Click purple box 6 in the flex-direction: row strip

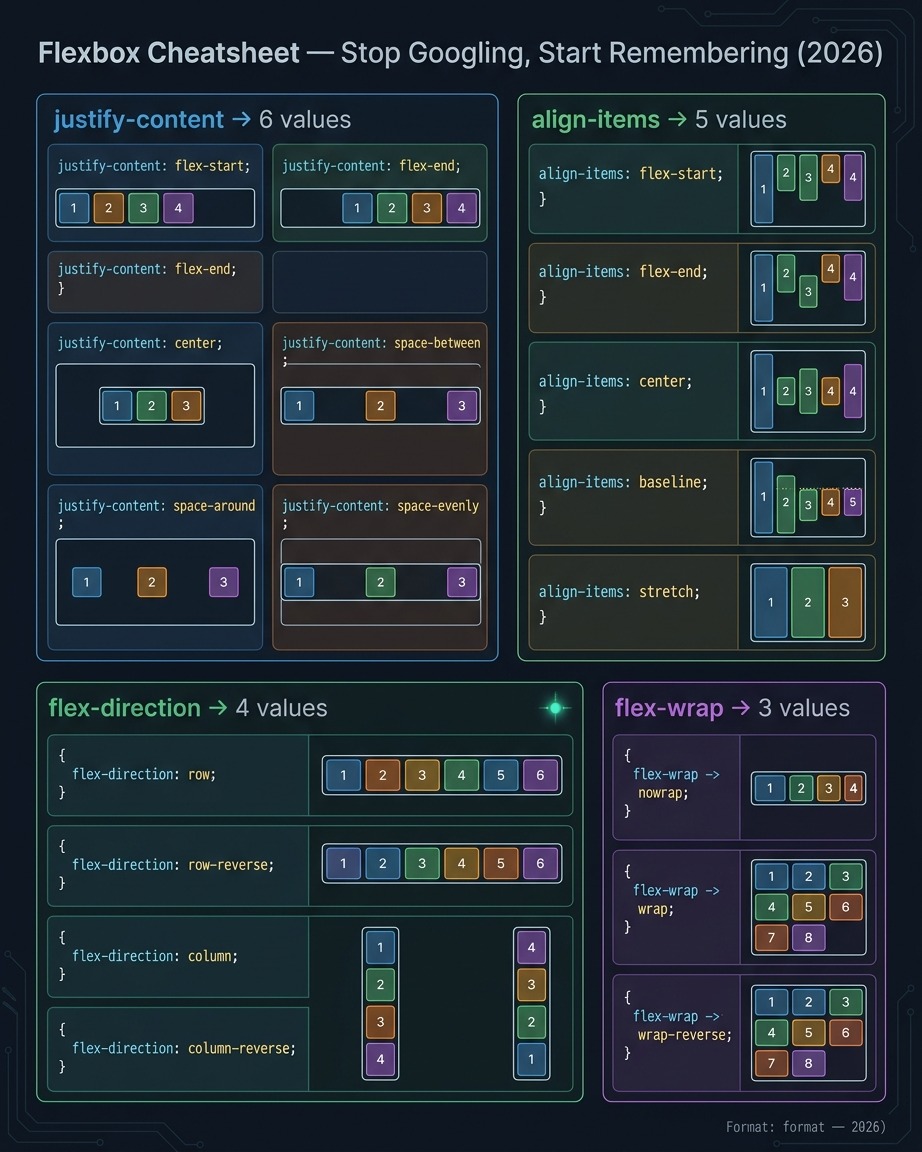pos(540,775)
